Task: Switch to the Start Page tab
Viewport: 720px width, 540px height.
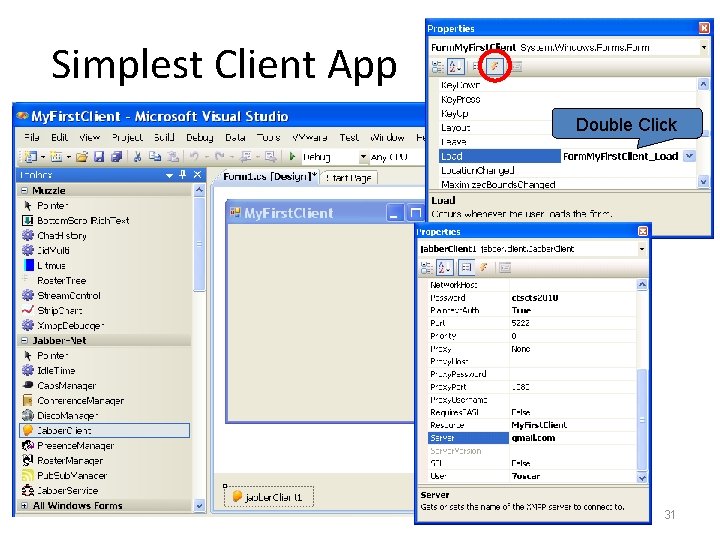Action: [x=350, y=178]
